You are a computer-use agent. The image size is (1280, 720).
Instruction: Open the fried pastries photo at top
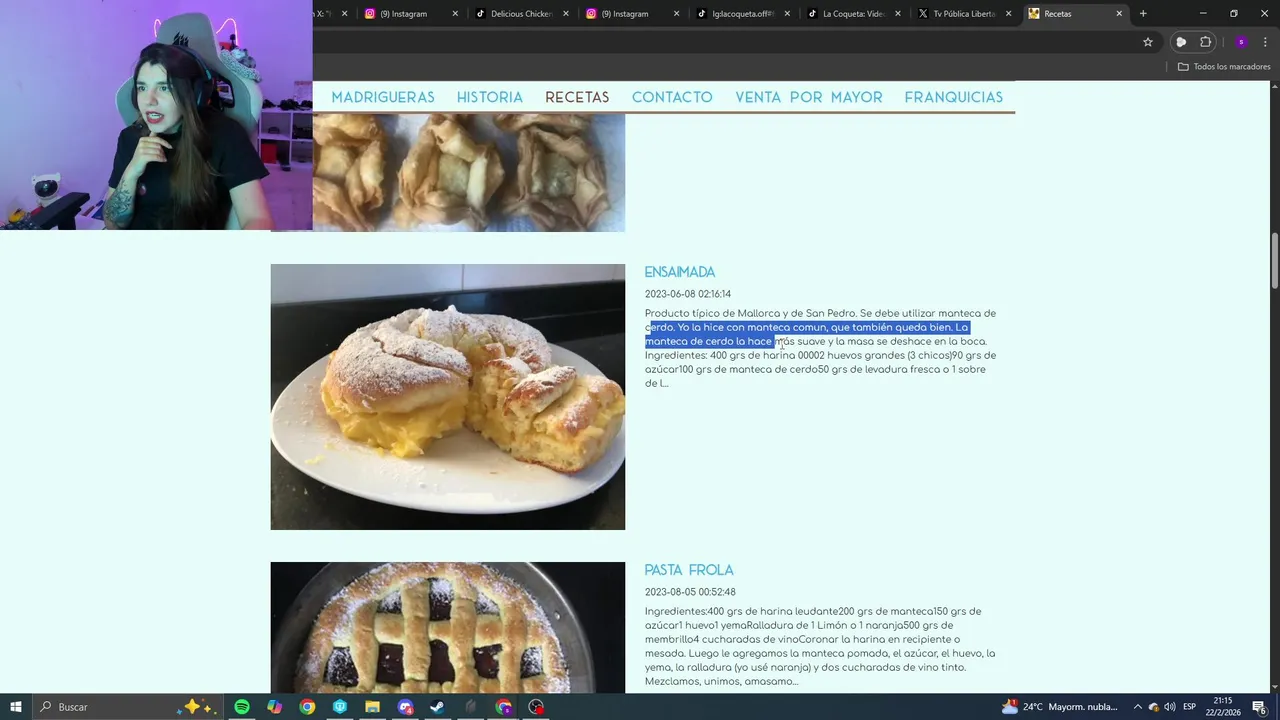click(x=469, y=172)
